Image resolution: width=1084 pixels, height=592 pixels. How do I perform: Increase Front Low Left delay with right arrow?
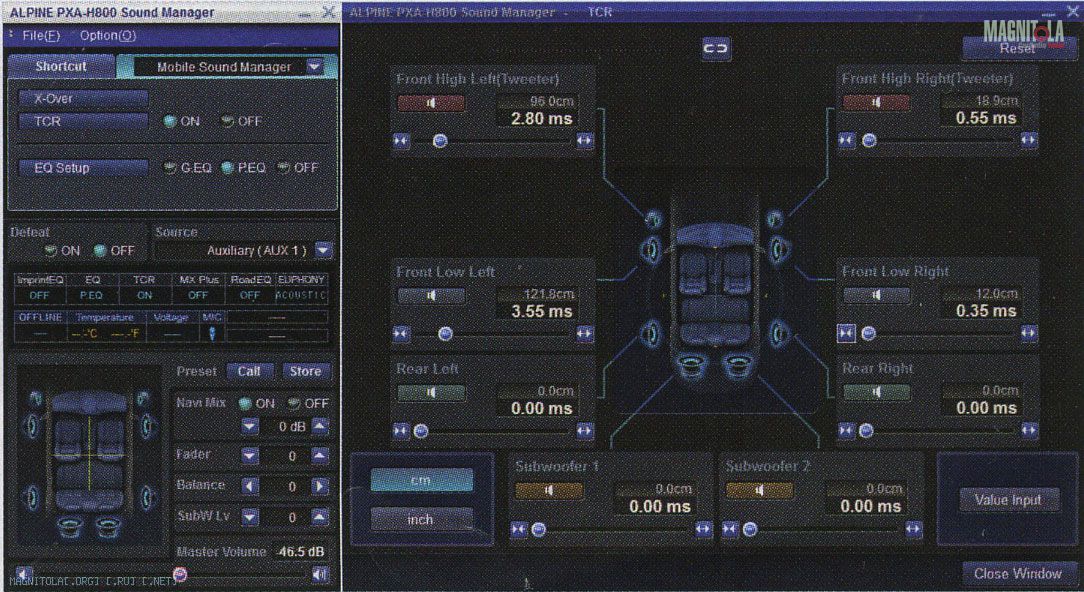(x=585, y=335)
